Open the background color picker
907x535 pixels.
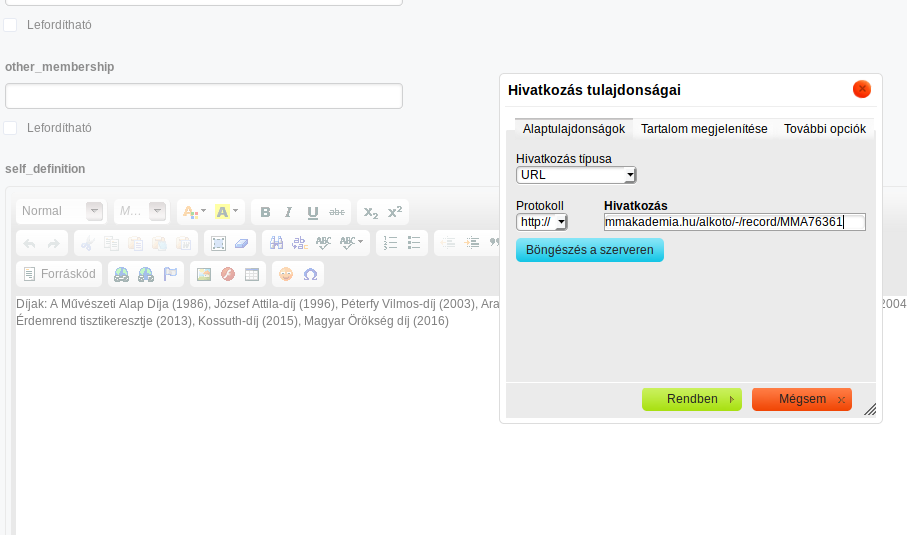pos(226,212)
